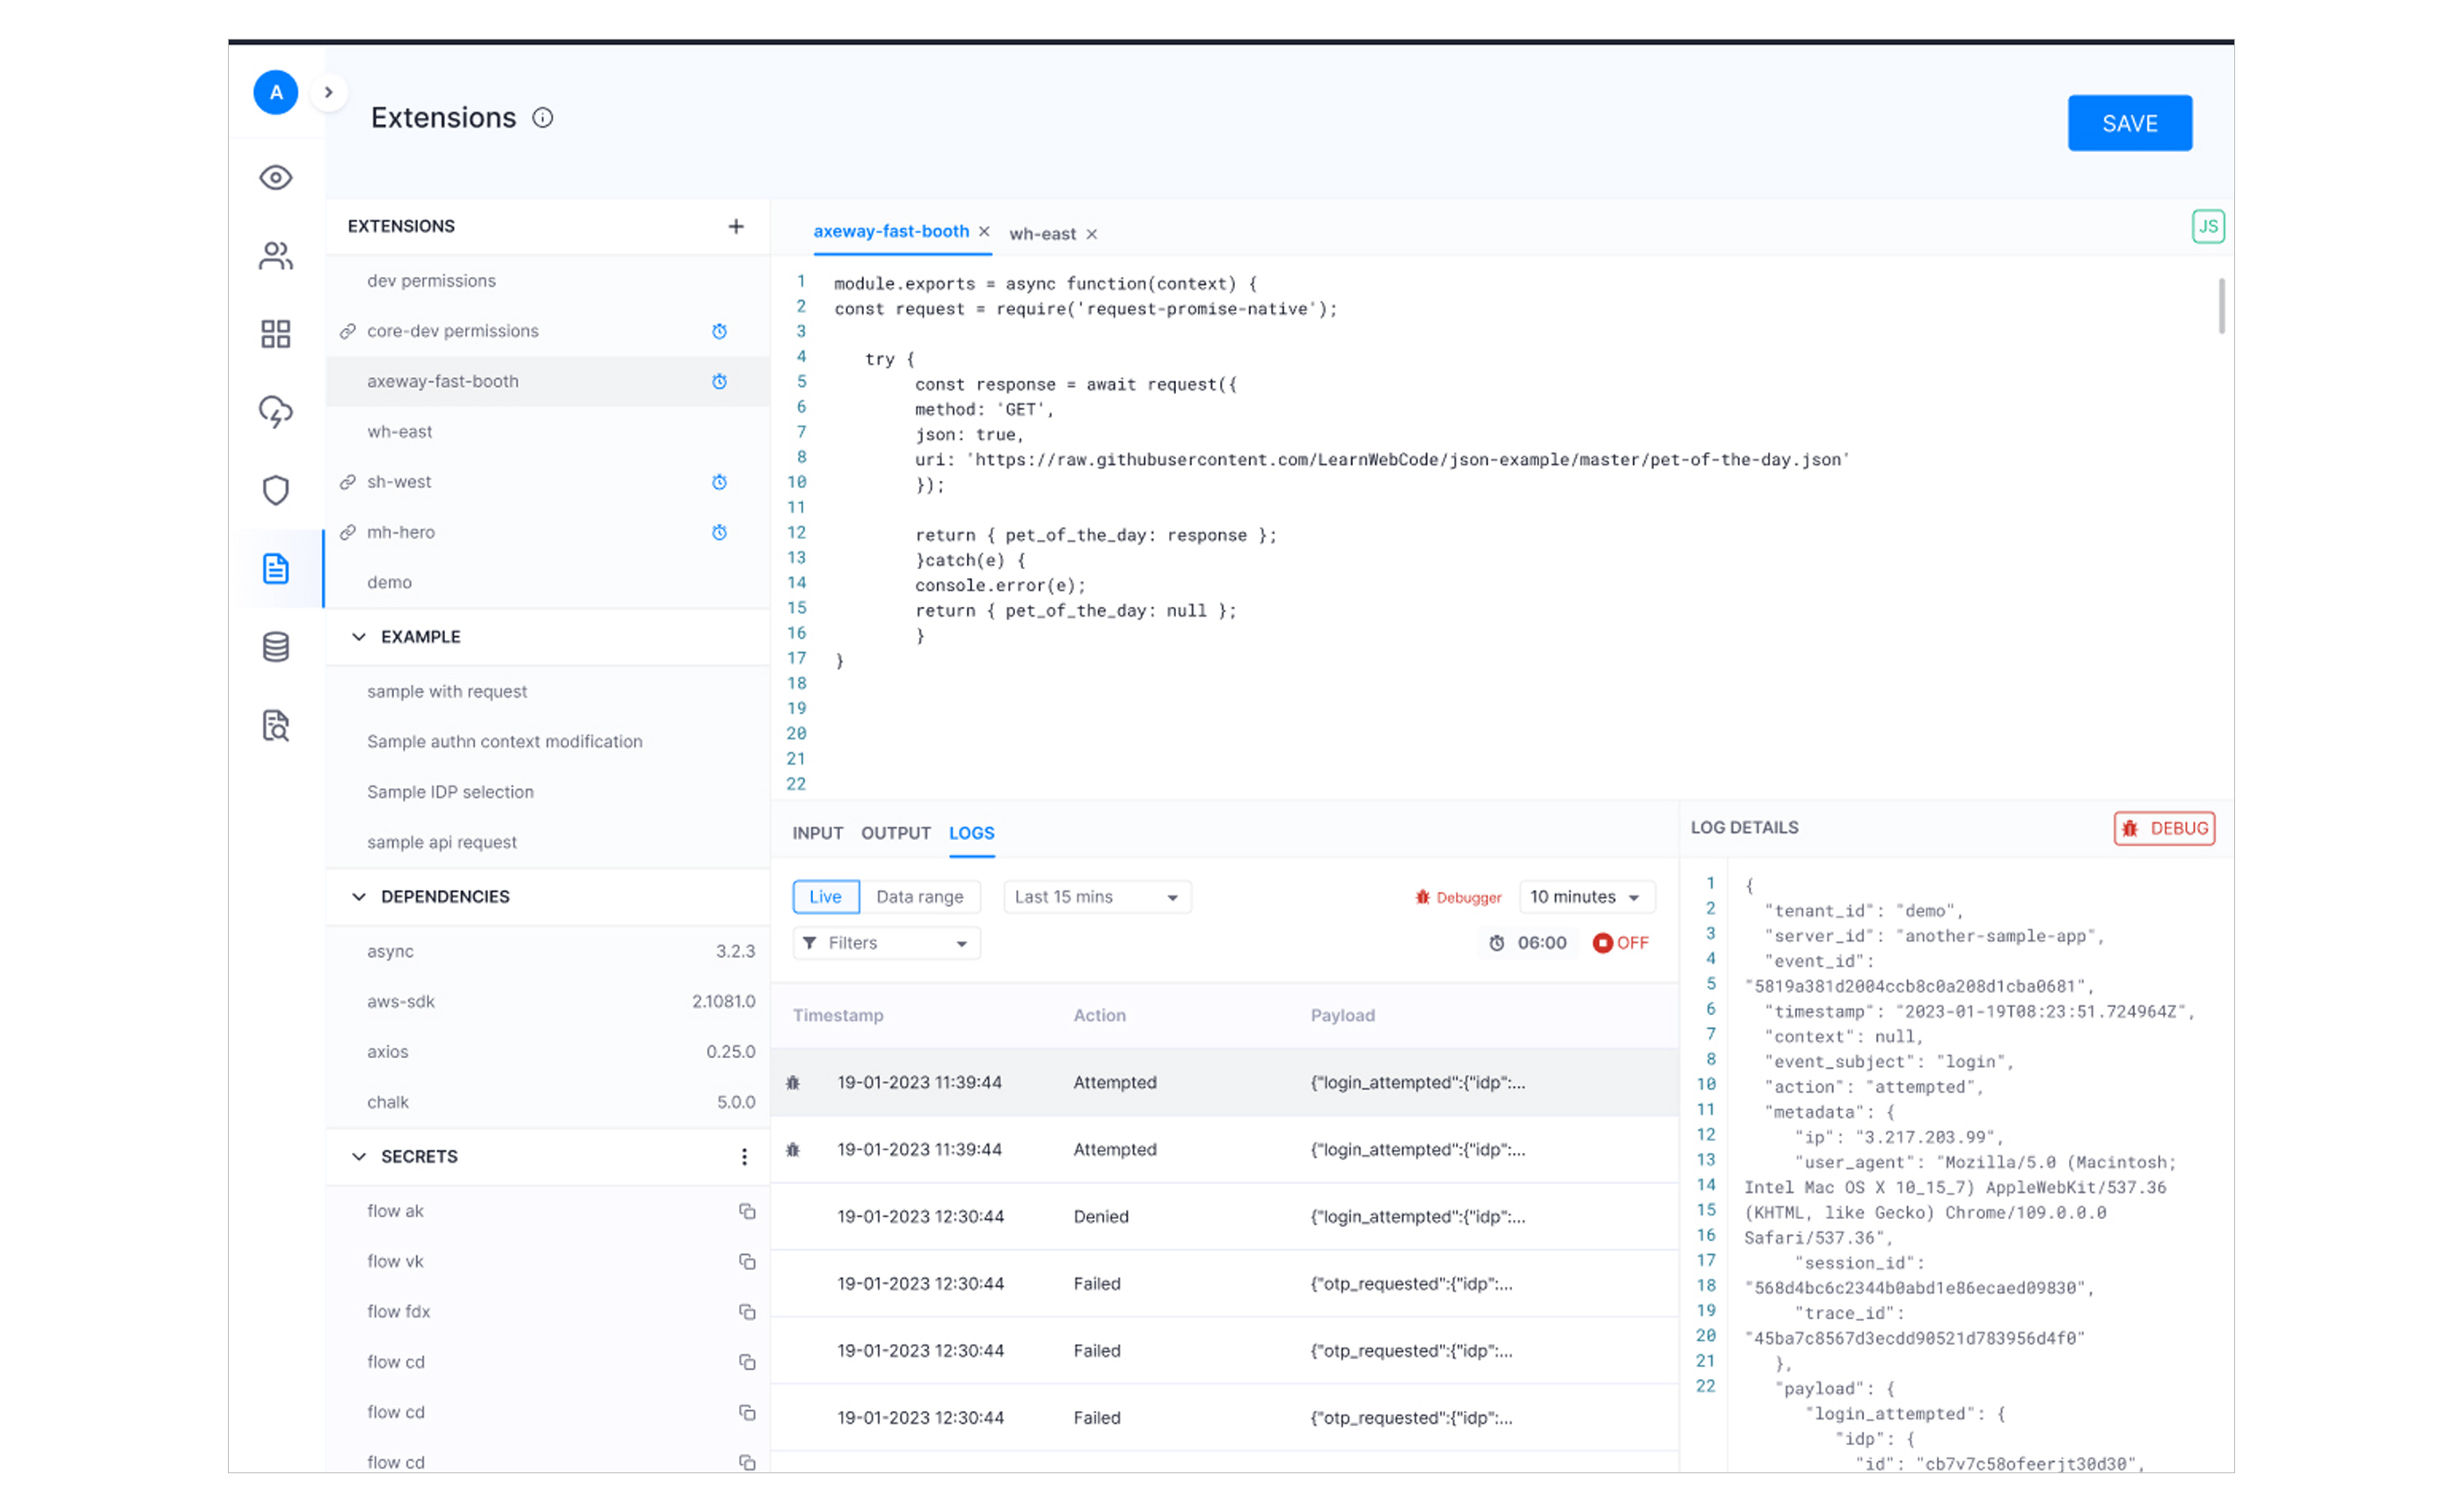
Task: Open the apps grid icon in sidebar
Action: coord(275,334)
